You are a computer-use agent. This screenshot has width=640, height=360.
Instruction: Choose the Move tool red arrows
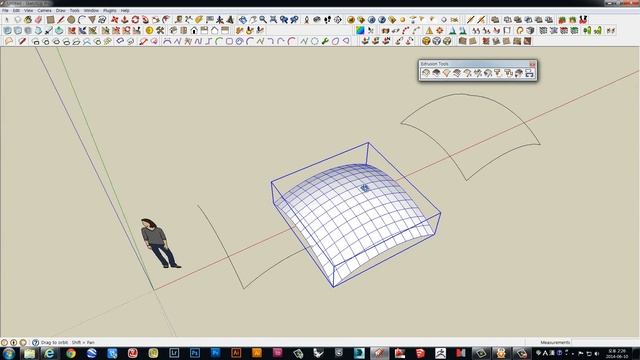[x=115, y=20]
